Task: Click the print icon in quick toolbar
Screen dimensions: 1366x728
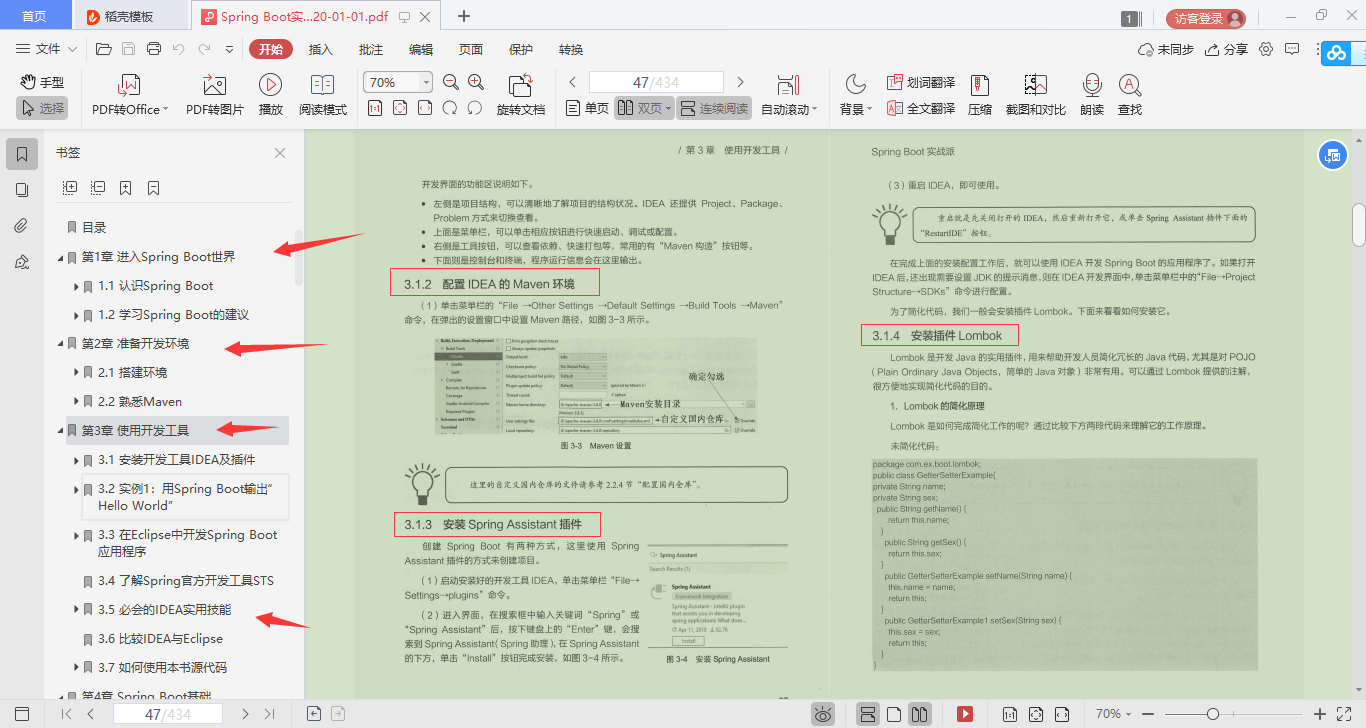Action: pos(154,49)
